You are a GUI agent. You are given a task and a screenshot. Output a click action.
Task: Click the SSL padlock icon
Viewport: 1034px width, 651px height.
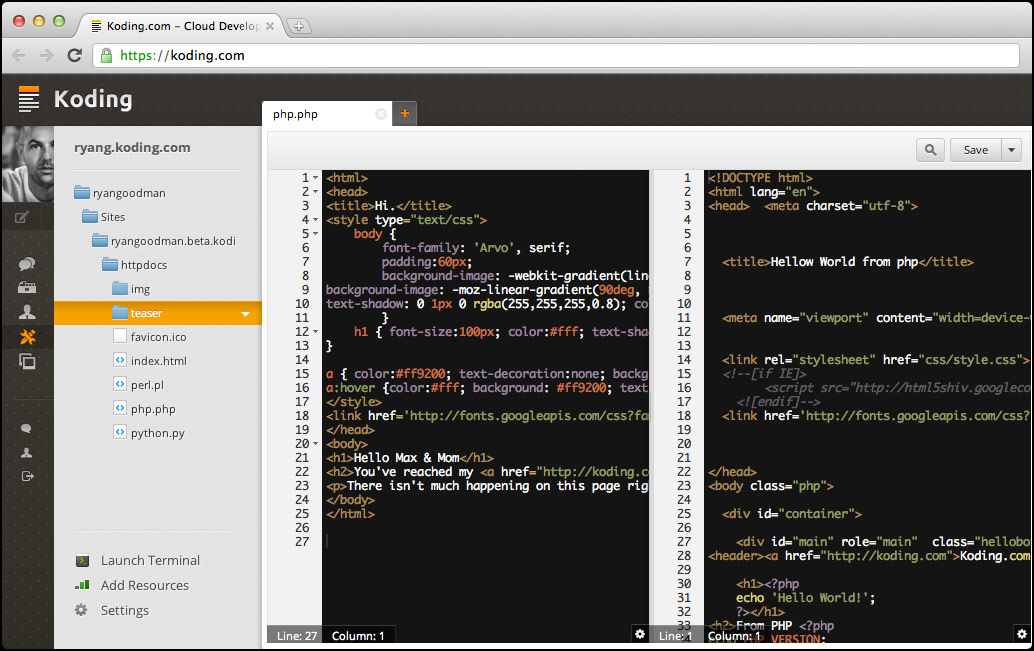pos(106,55)
